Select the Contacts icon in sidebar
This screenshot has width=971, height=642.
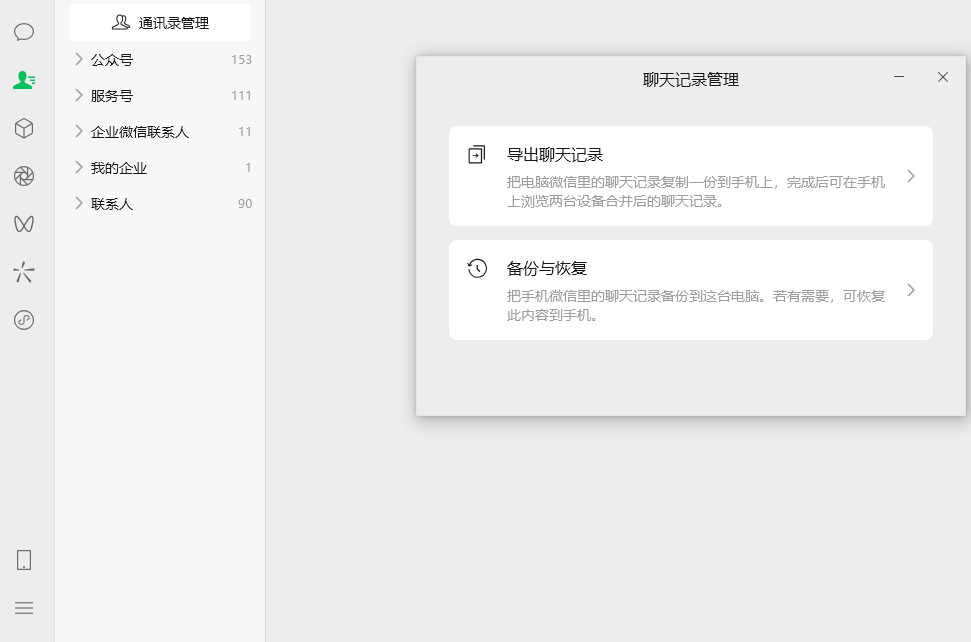coord(24,80)
